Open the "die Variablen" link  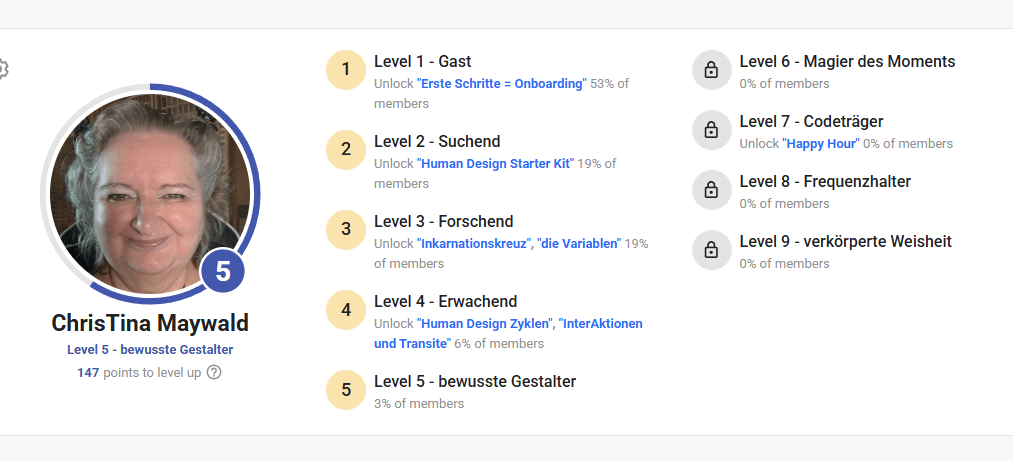579,244
